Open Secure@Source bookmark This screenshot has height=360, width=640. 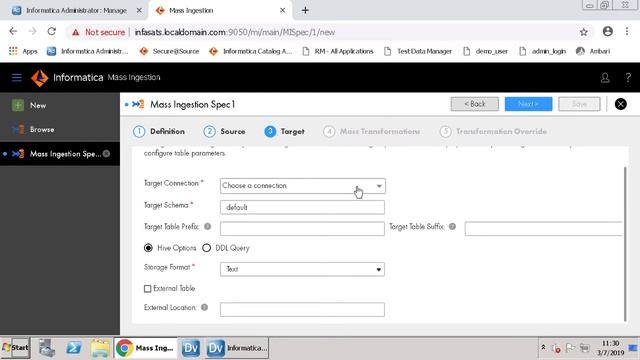click(169, 51)
